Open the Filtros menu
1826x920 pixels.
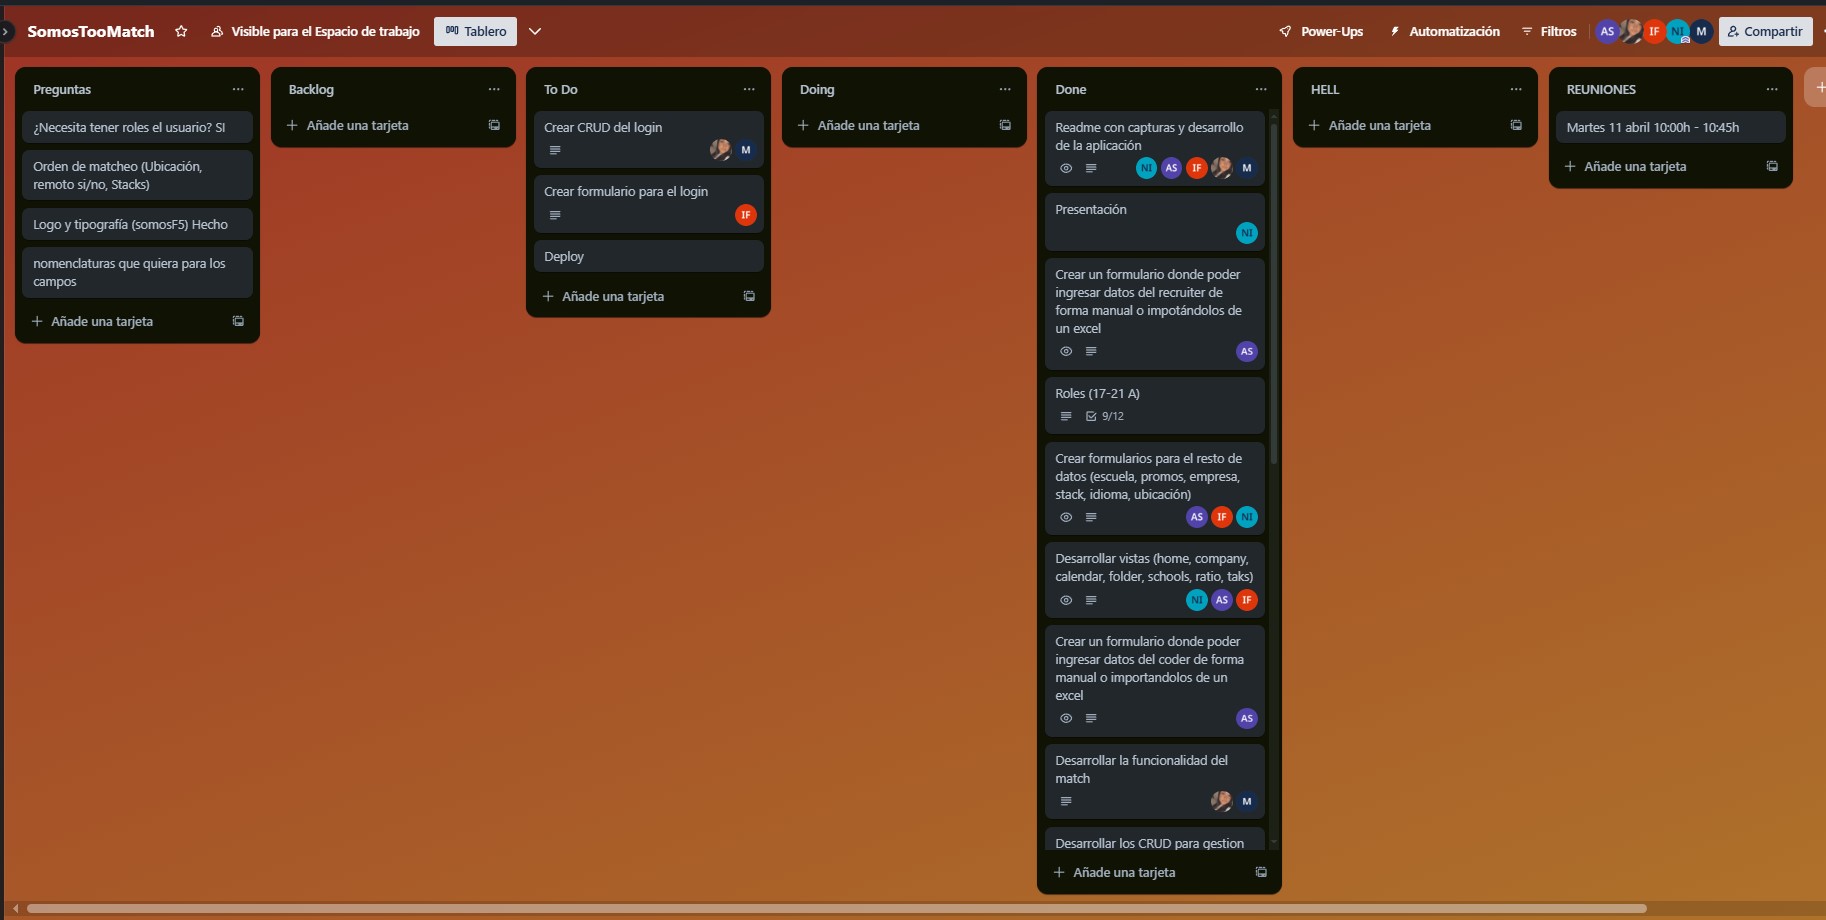[1548, 31]
